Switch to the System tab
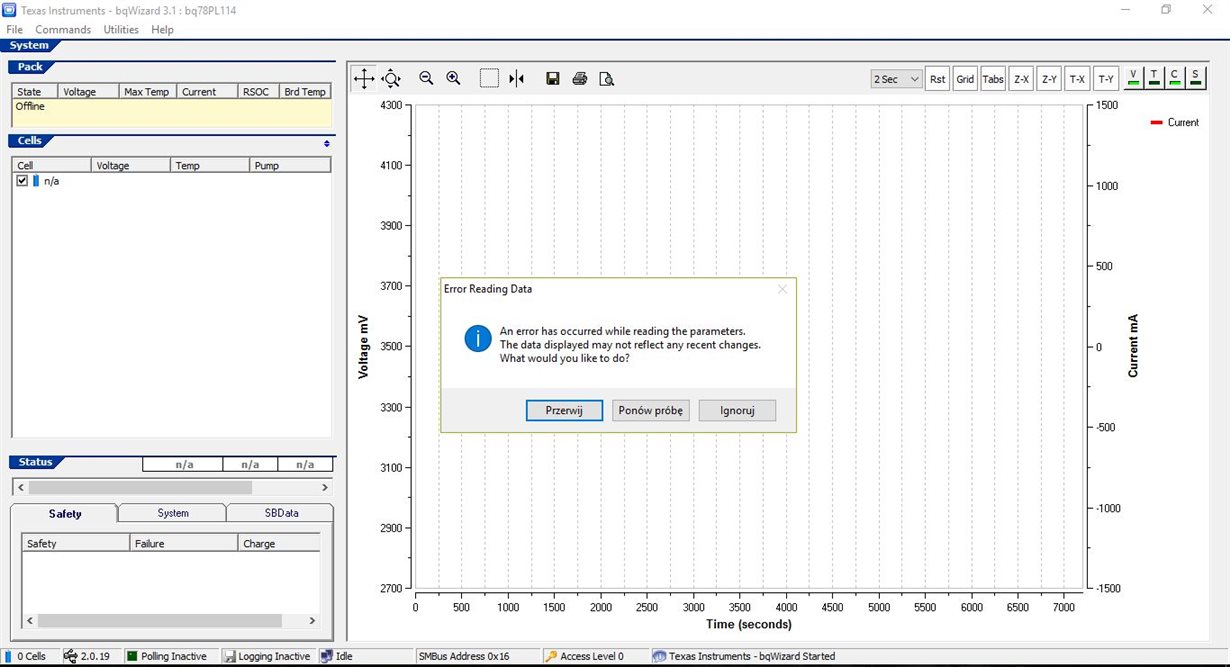Screen dimensions: 1230x667 [x=173, y=513]
